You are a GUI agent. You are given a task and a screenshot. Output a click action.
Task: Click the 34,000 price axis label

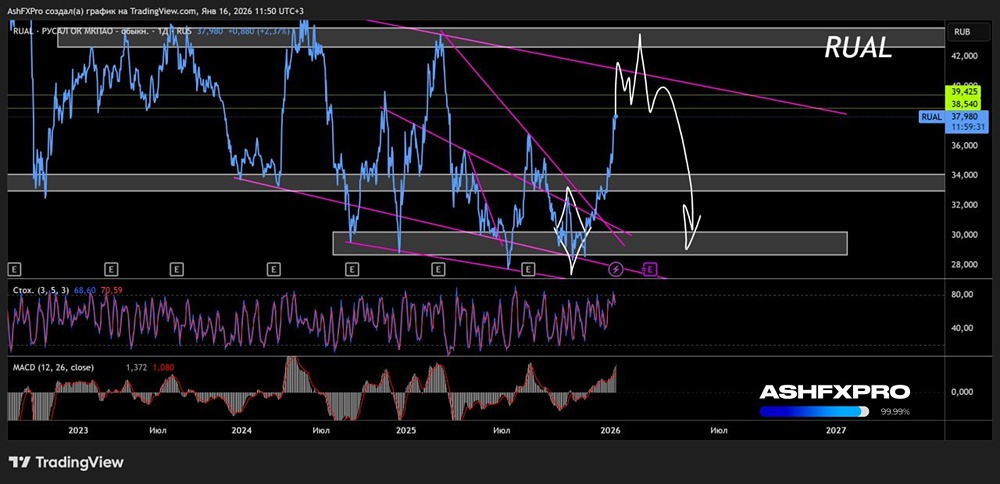pyautogui.click(x=964, y=175)
